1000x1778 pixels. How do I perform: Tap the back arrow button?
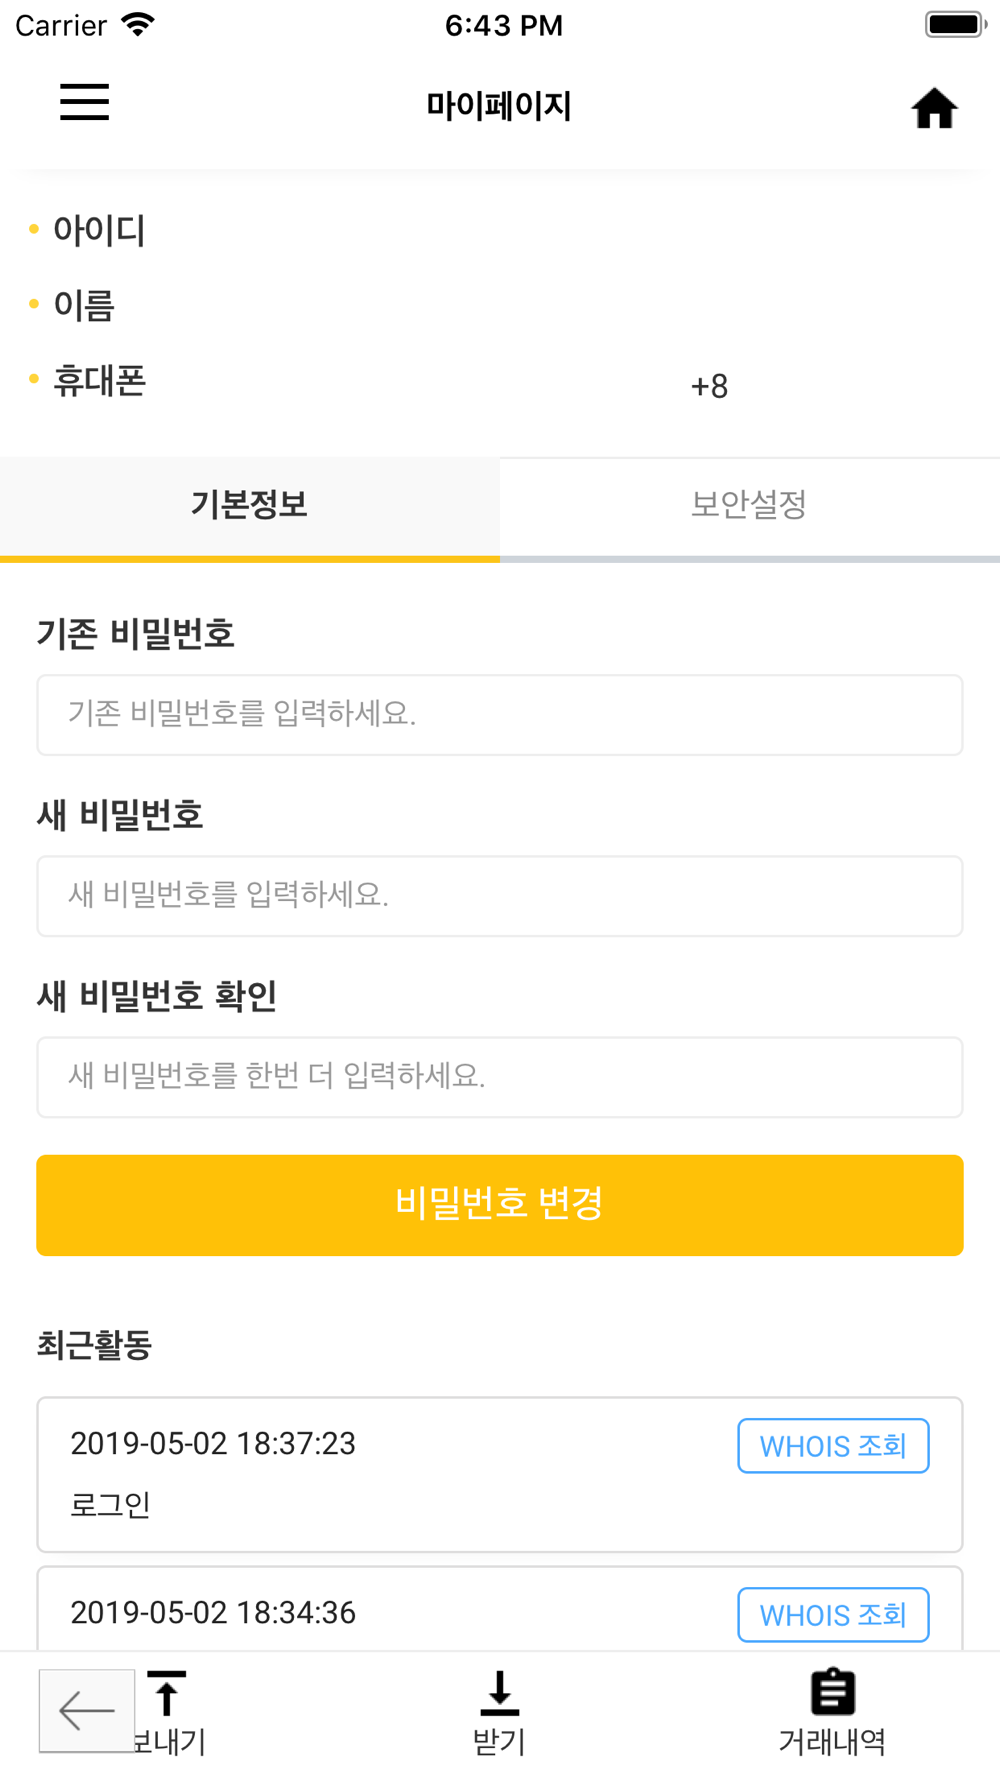click(87, 1710)
